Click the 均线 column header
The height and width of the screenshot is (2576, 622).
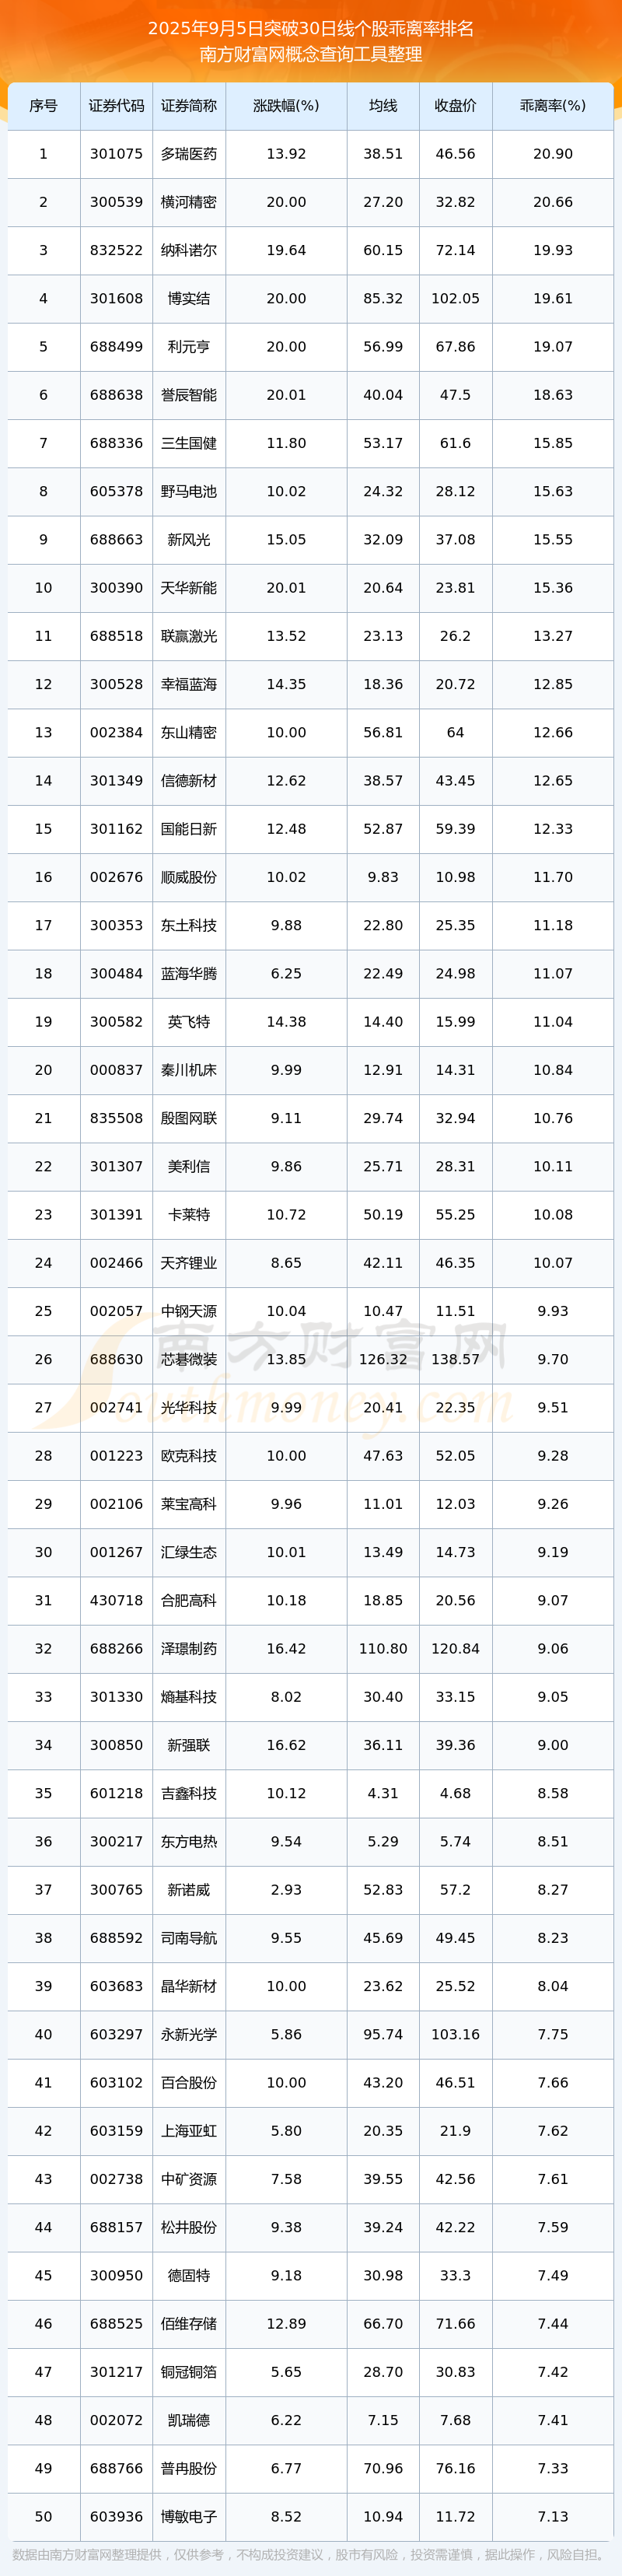coord(383,106)
